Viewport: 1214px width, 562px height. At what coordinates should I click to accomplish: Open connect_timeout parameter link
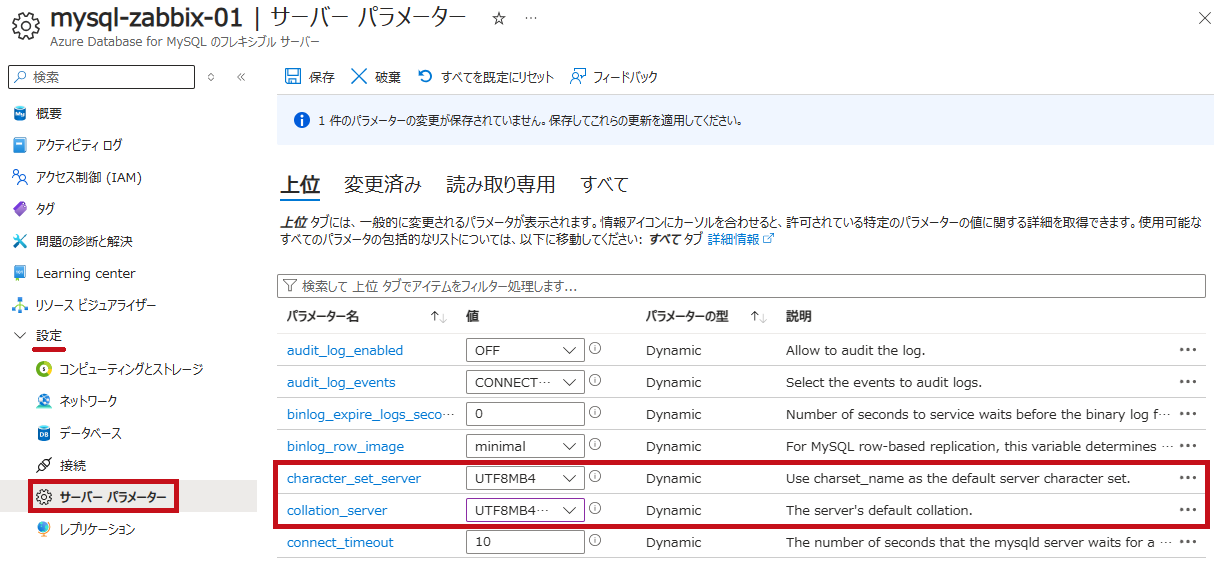[340, 542]
